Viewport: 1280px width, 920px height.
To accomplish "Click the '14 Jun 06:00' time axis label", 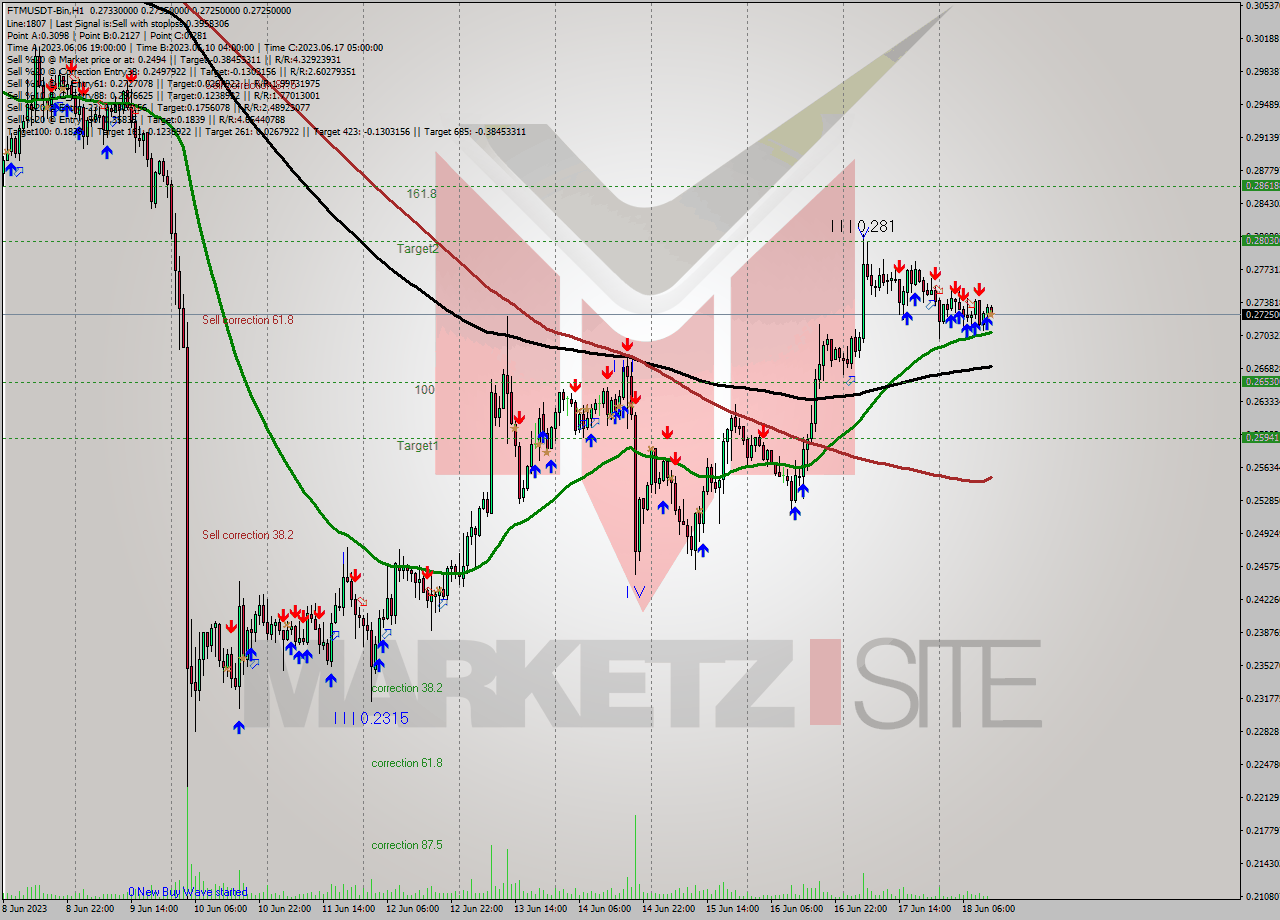I will (x=604, y=910).
